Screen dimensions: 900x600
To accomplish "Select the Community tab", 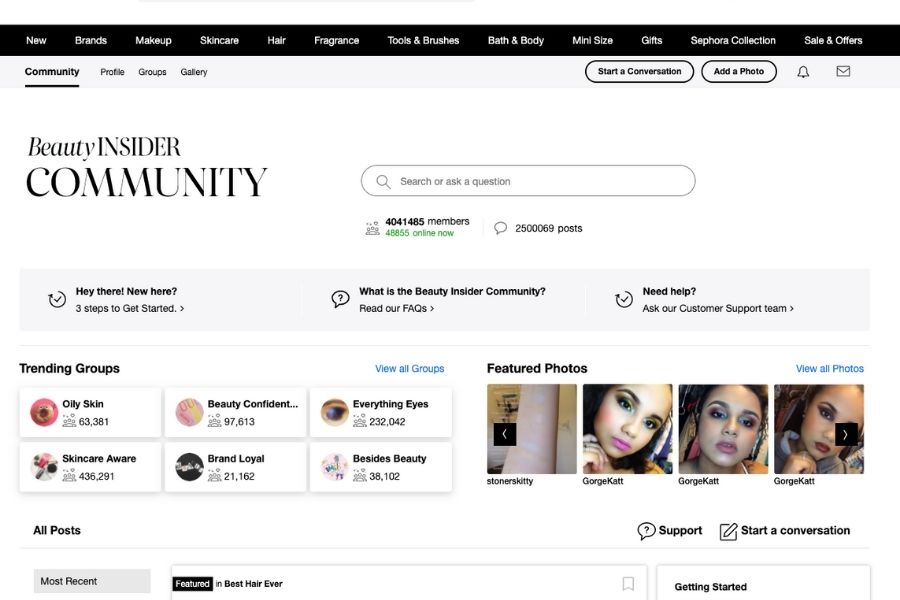I will point(52,72).
